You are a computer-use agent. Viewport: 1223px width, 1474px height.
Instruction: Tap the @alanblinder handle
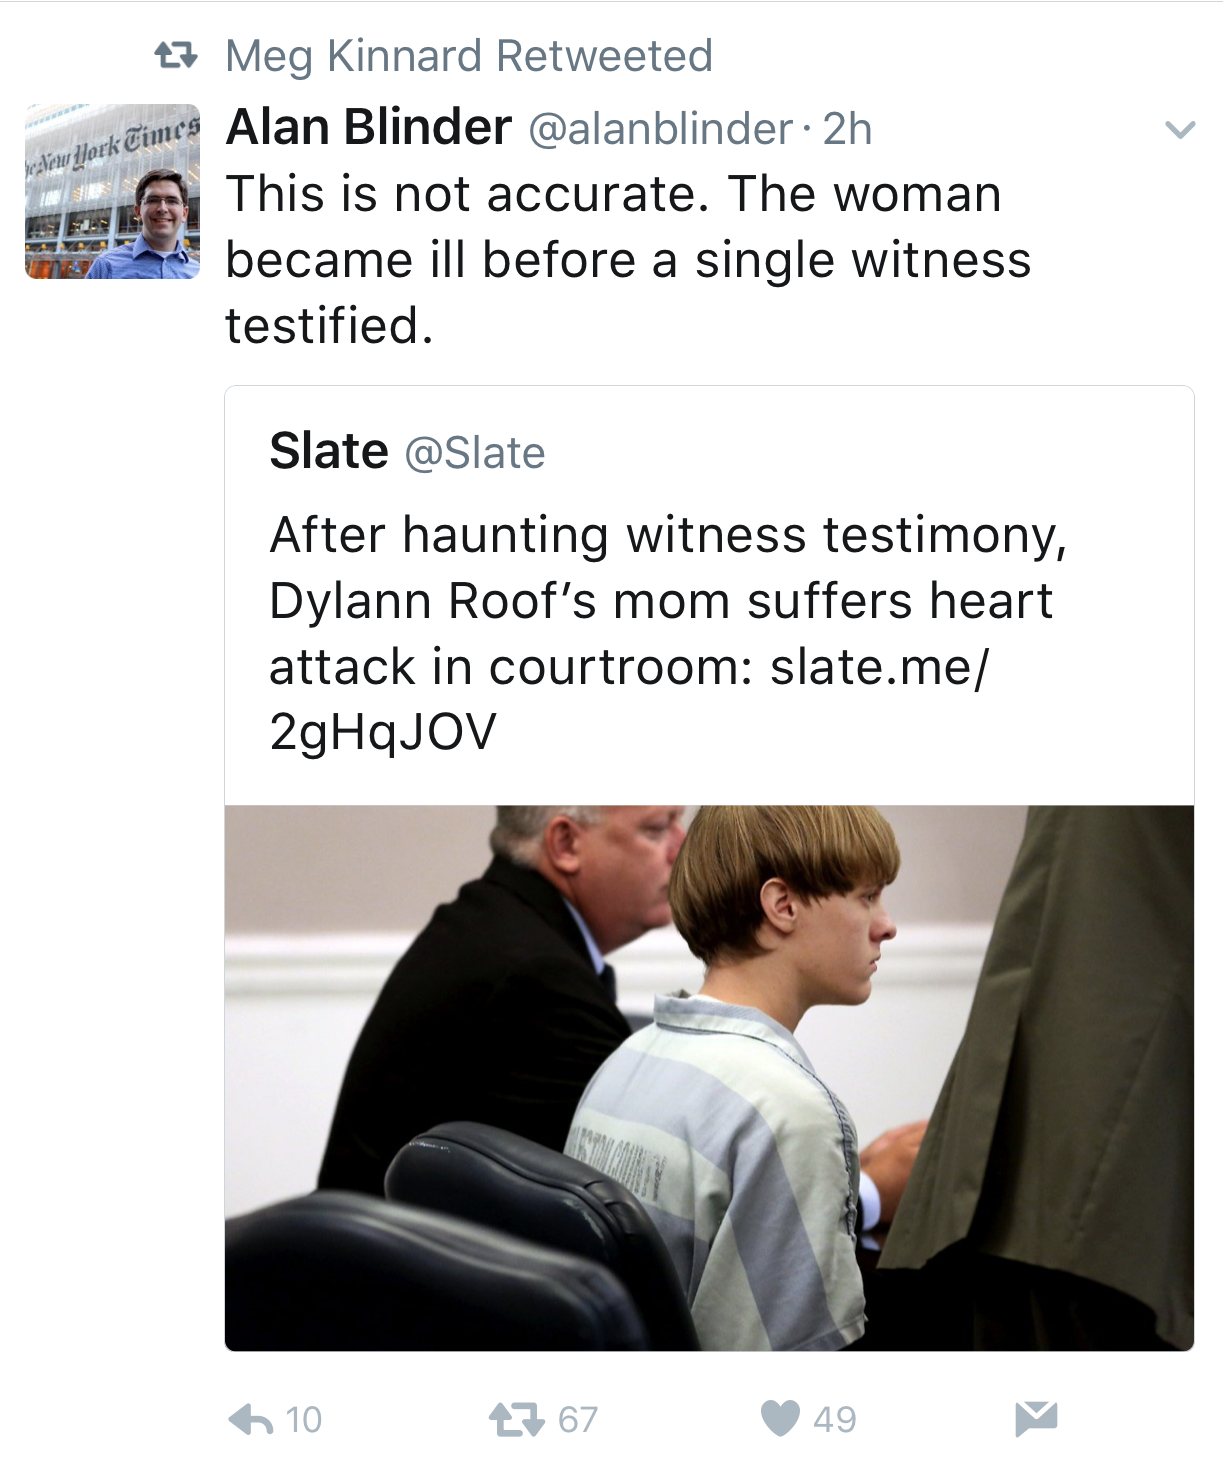[660, 129]
